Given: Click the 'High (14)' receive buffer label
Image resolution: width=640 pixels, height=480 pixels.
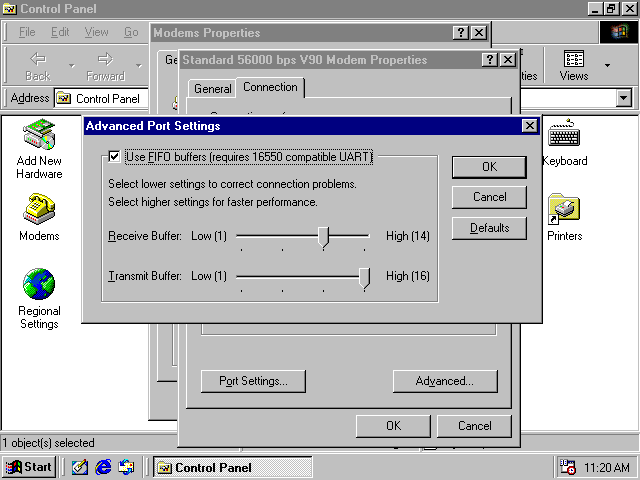Looking at the screenshot, I should [408, 236].
